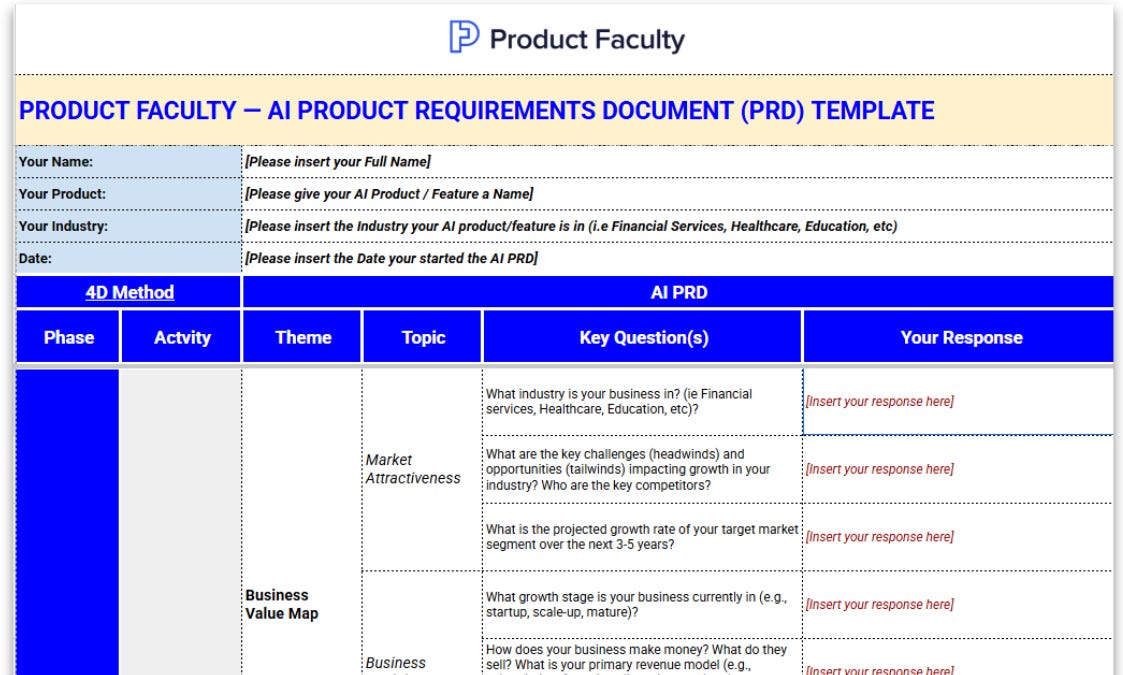The height and width of the screenshot is (675, 1123).
Task: Click the 'insert the Date' placeholder field
Action: point(678,259)
